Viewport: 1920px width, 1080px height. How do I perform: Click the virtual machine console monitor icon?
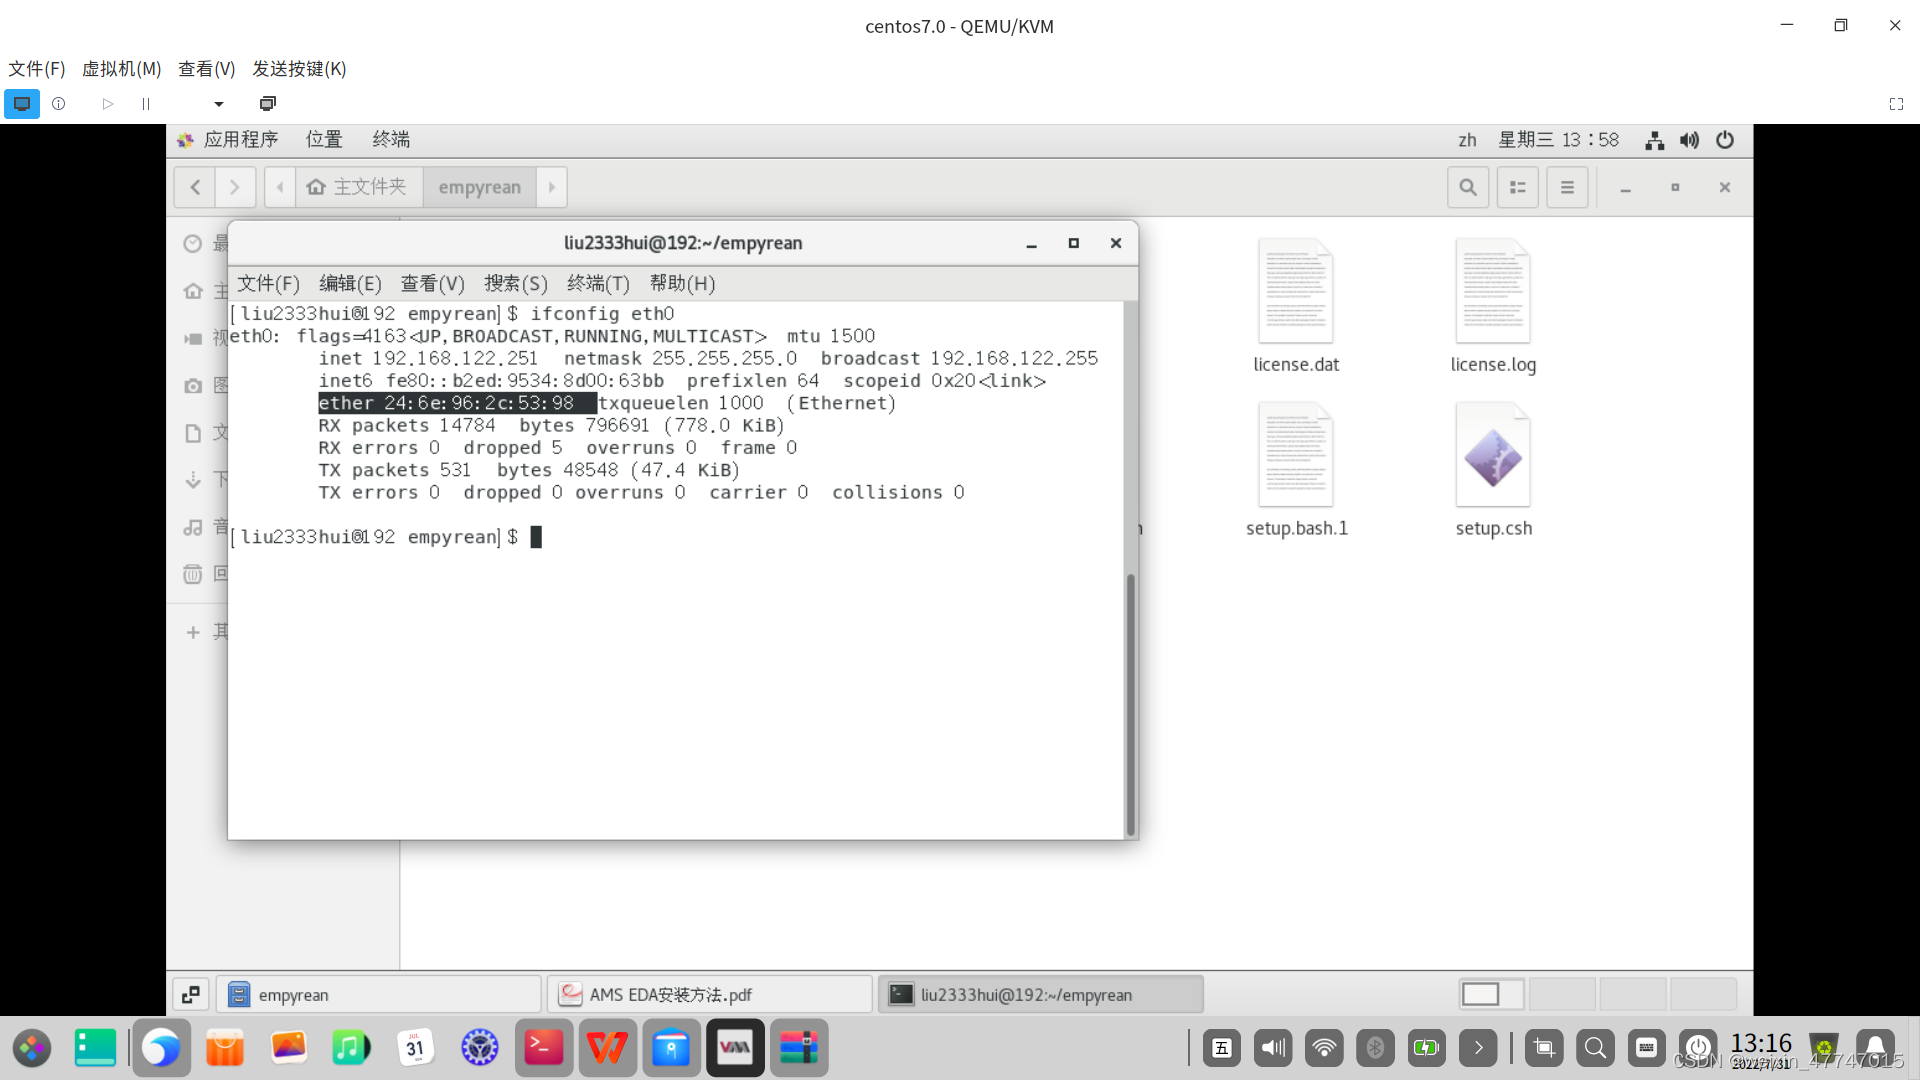(x=22, y=104)
